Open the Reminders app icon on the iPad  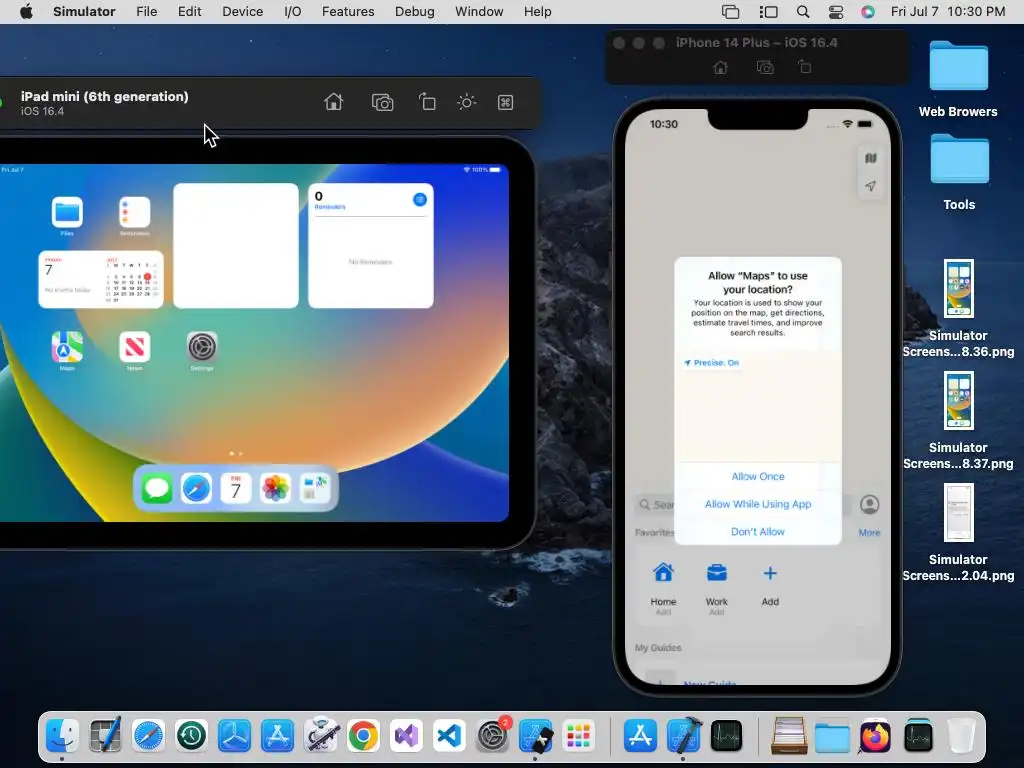[x=135, y=212]
